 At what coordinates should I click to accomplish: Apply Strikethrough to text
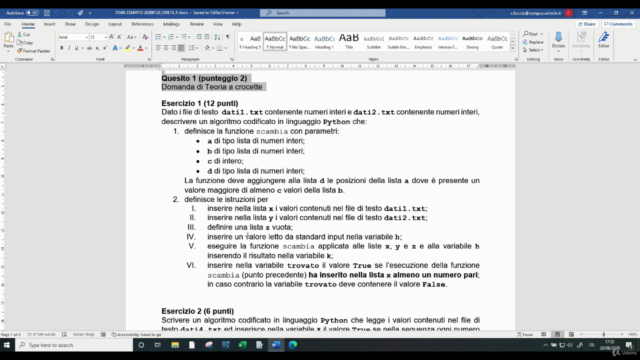point(89,48)
